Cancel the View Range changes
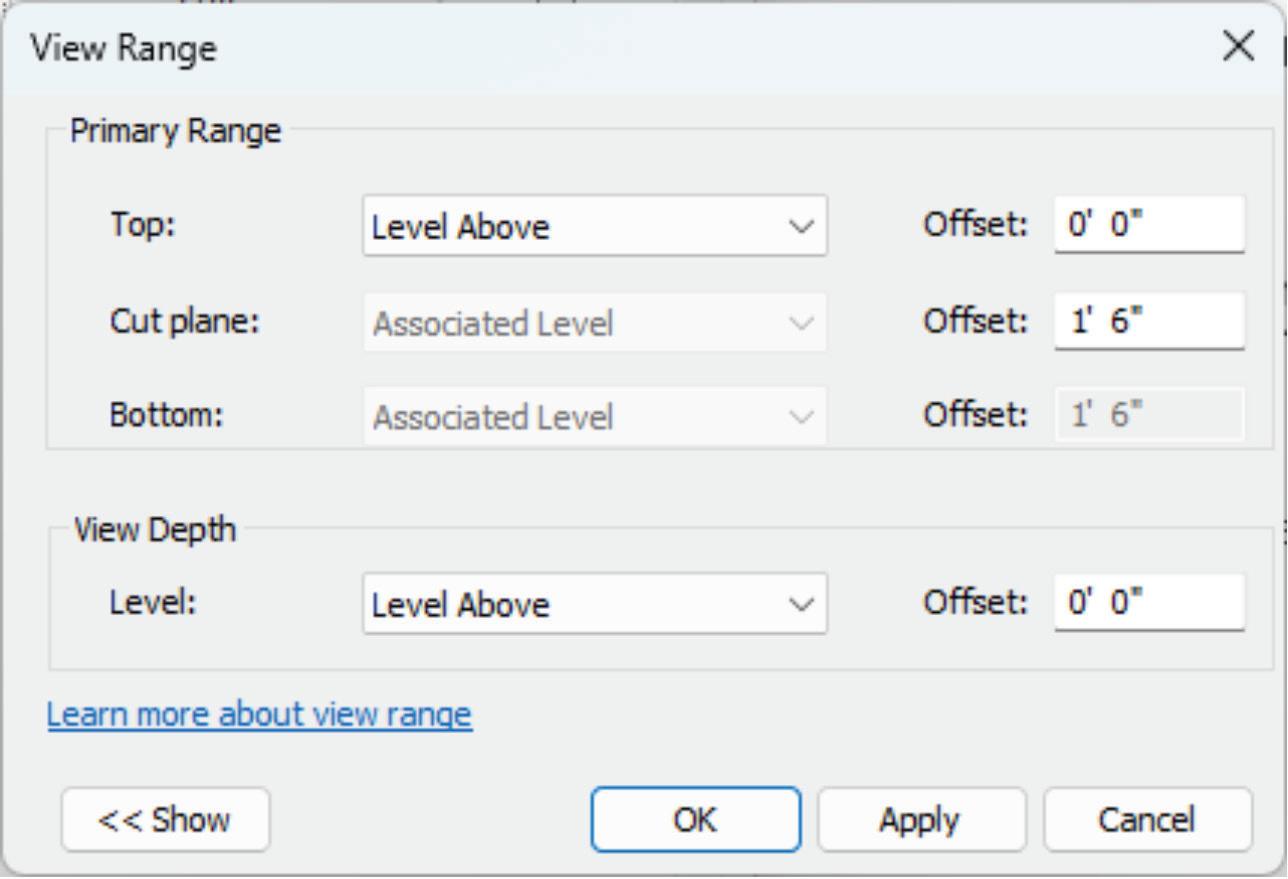 [x=1147, y=820]
